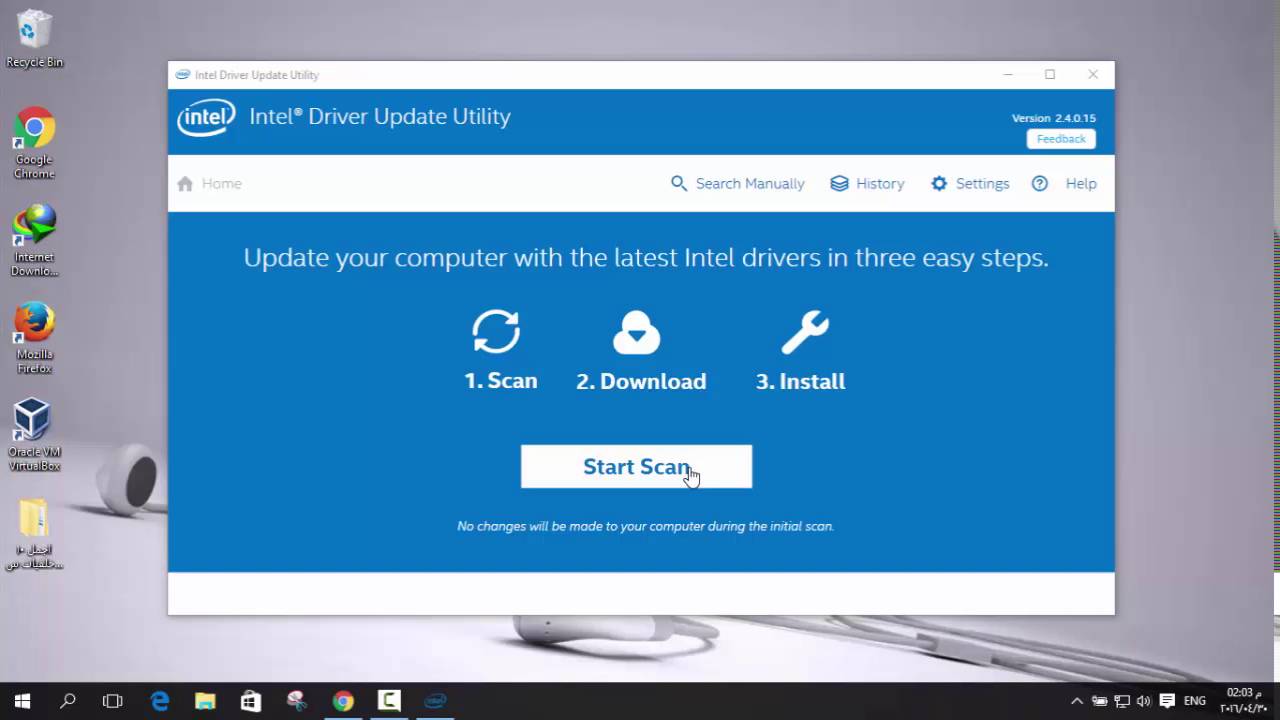Screen dimensions: 1280x720
Task: Open Settings in Intel utility
Action: 970,184
